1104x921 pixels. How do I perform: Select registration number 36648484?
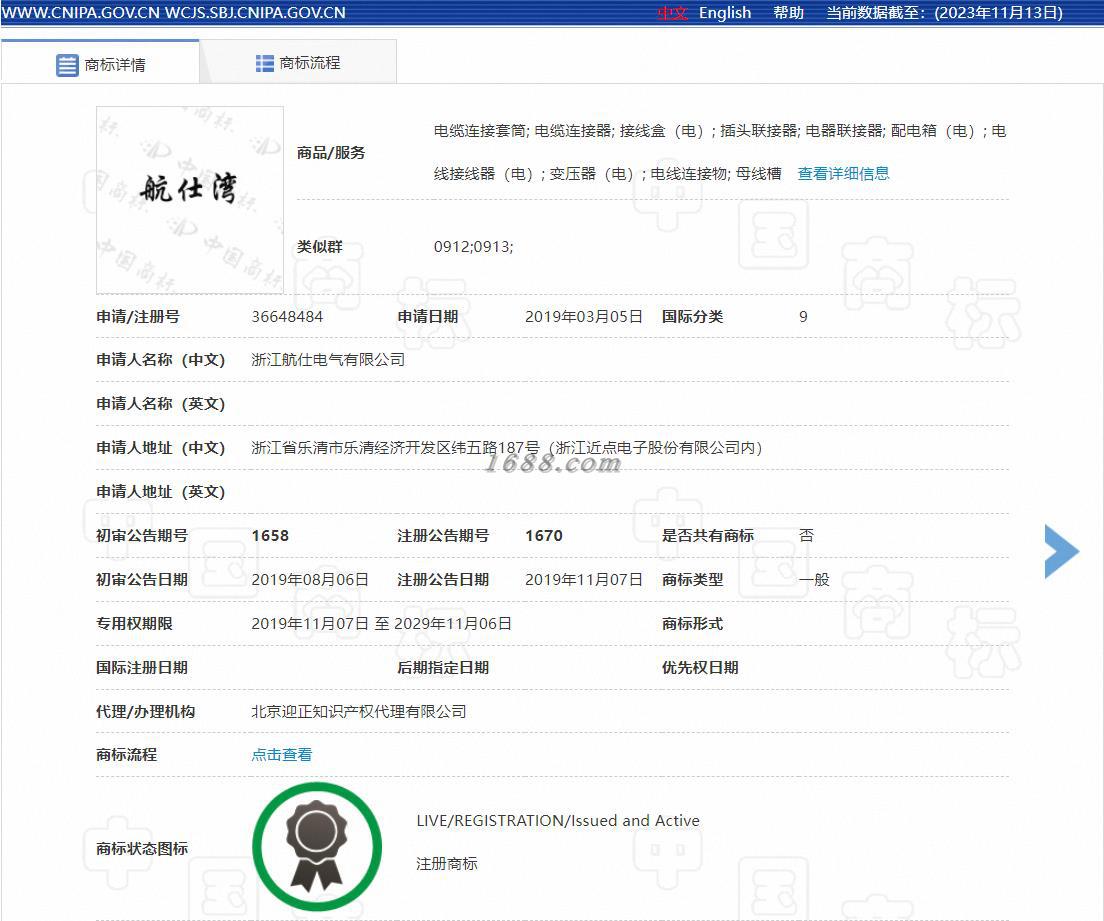[x=287, y=317]
